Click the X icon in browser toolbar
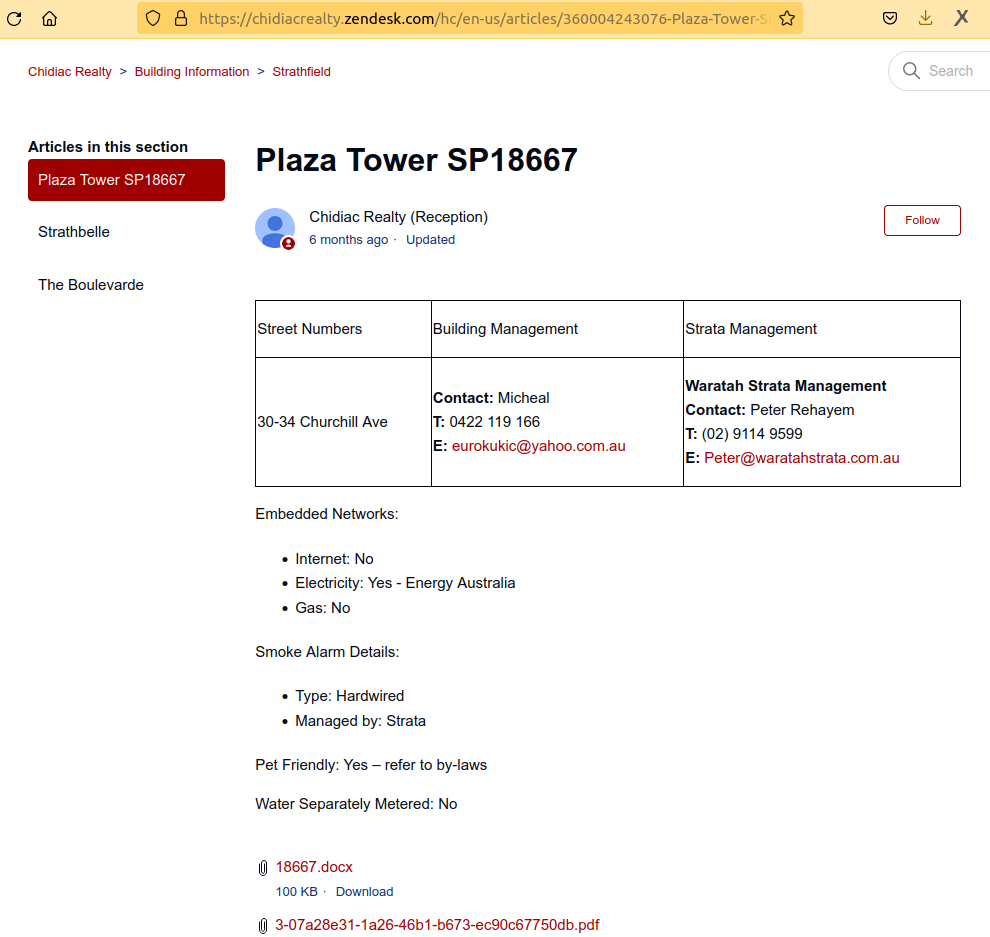Viewport: 990px width, 937px height. [x=961, y=18]
